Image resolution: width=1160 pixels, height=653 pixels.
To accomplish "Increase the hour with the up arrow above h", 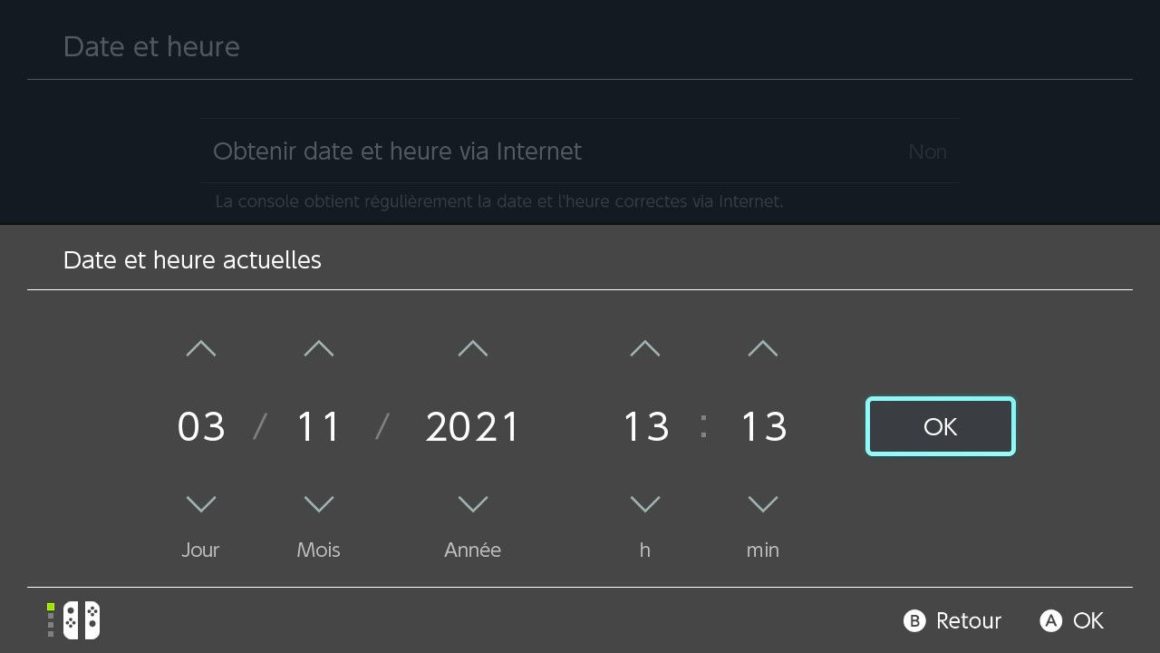I will tap(645, 348).
